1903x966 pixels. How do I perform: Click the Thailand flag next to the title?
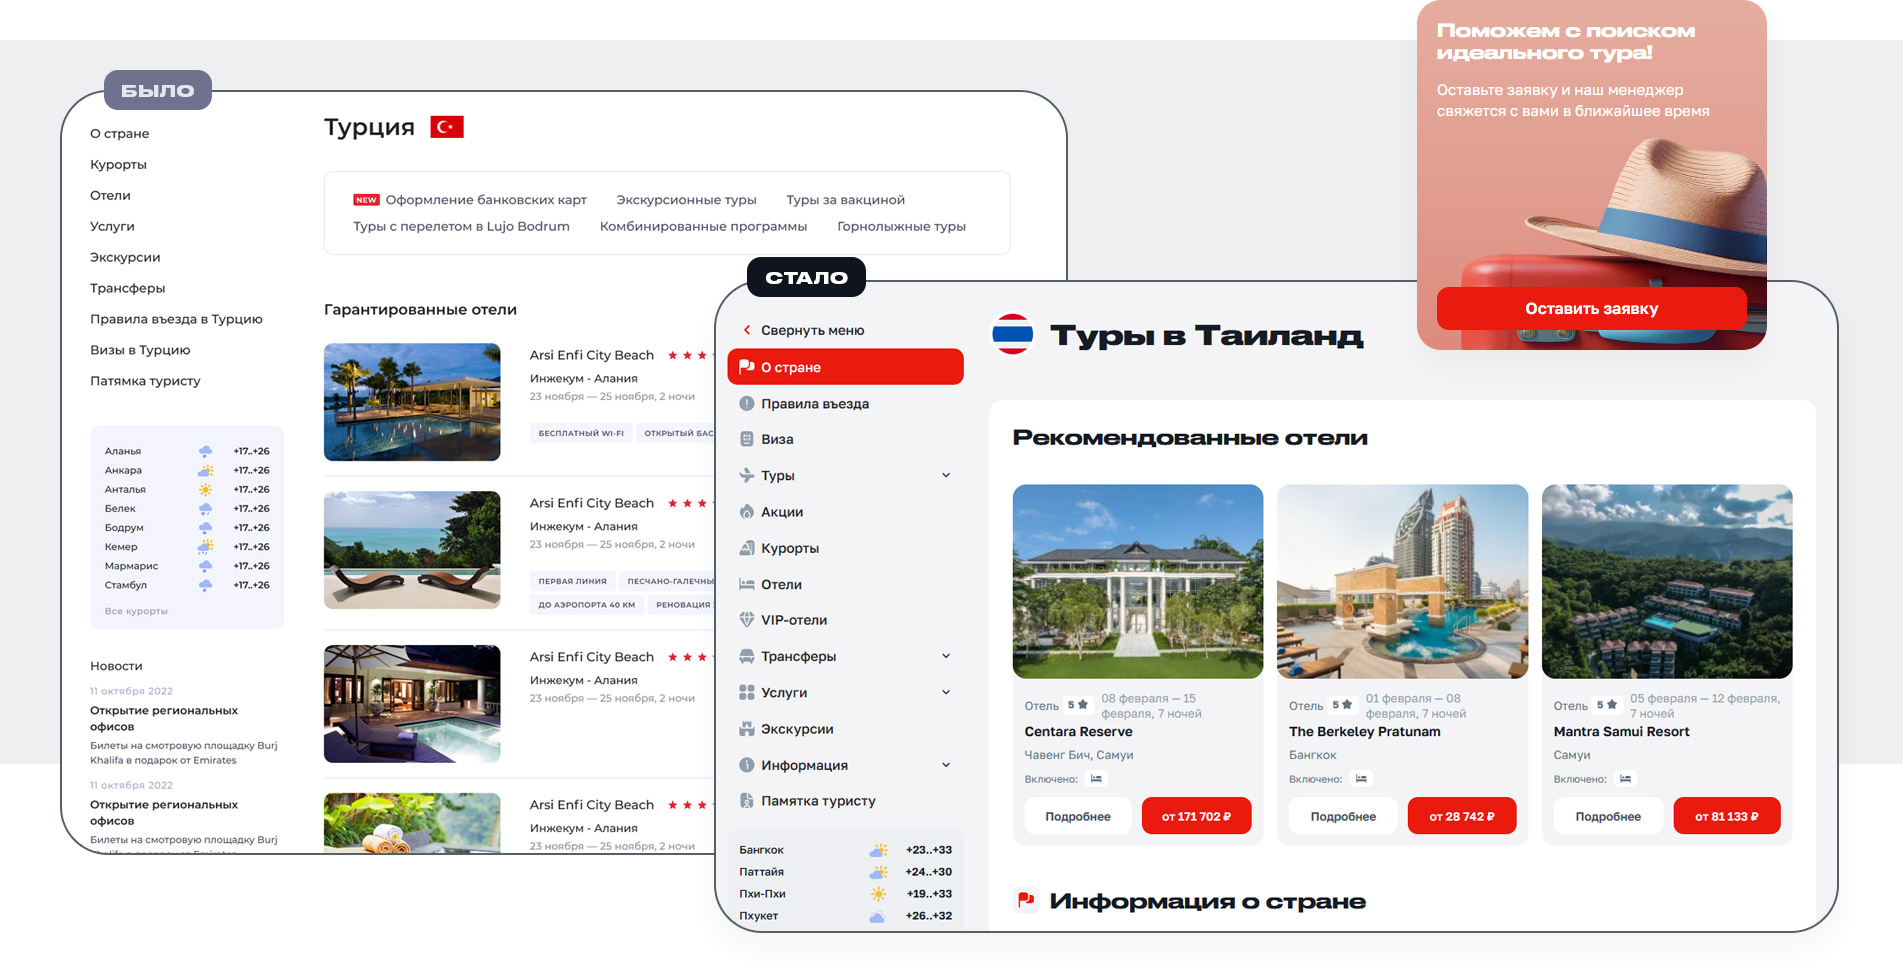pos(1011,335)
